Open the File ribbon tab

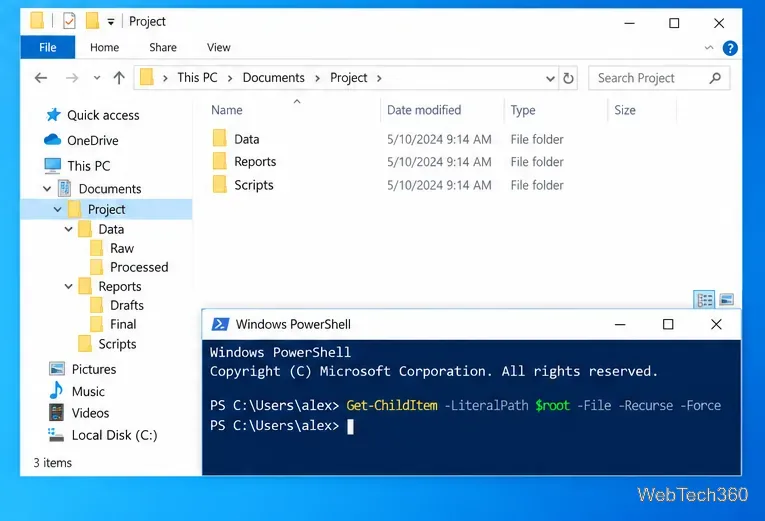click(47, 47)
